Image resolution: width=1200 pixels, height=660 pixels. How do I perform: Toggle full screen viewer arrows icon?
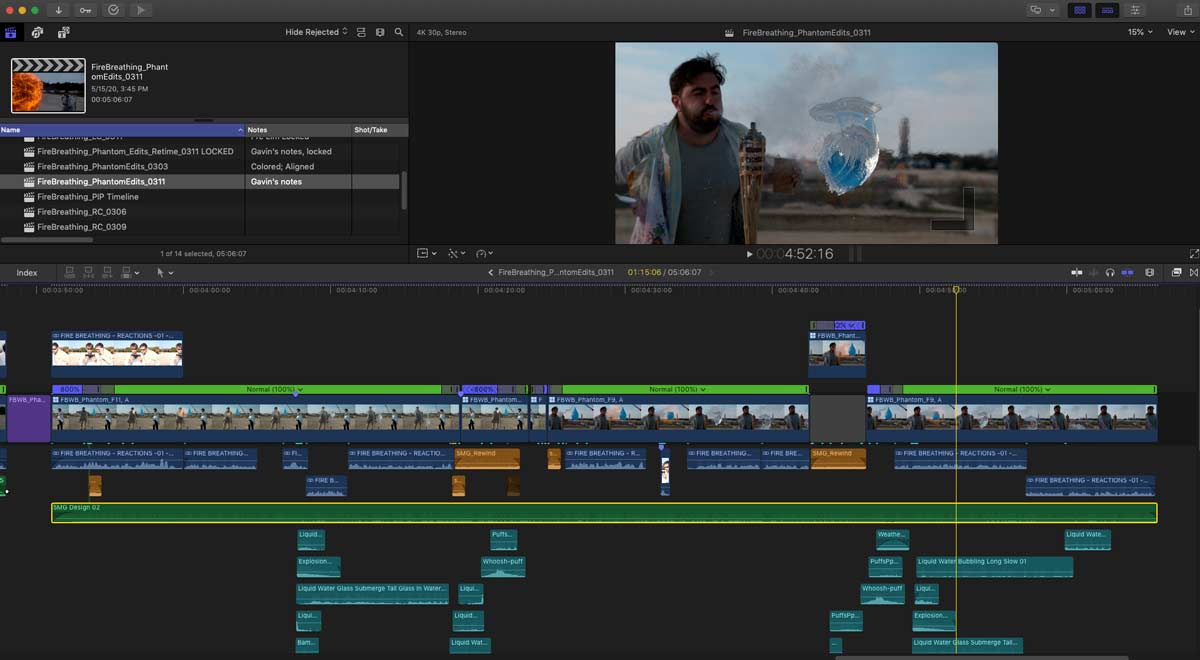[1194, 254]
